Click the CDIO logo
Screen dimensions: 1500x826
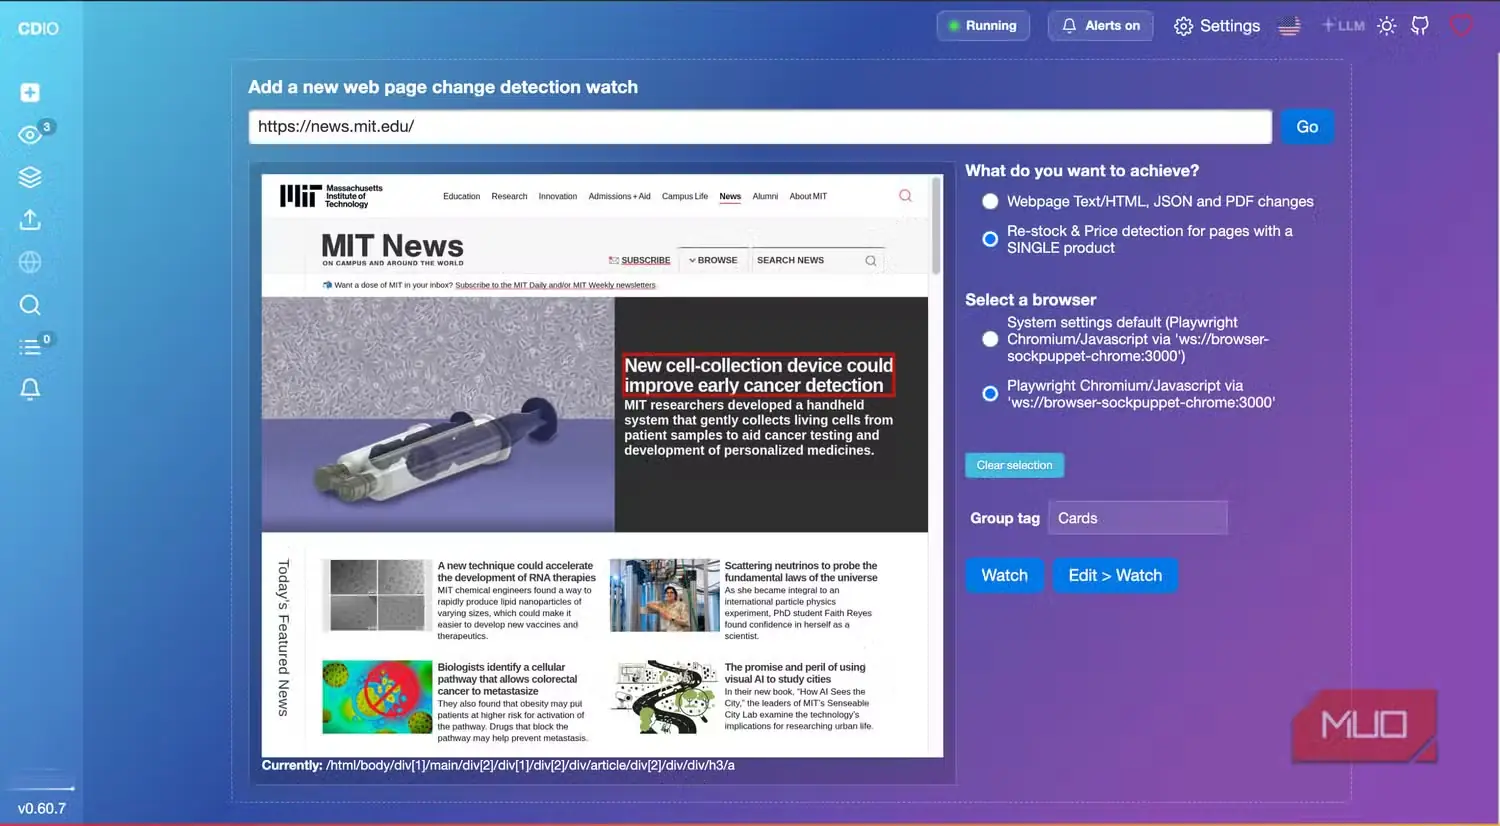pyautogui.click(x=38, y=28)
